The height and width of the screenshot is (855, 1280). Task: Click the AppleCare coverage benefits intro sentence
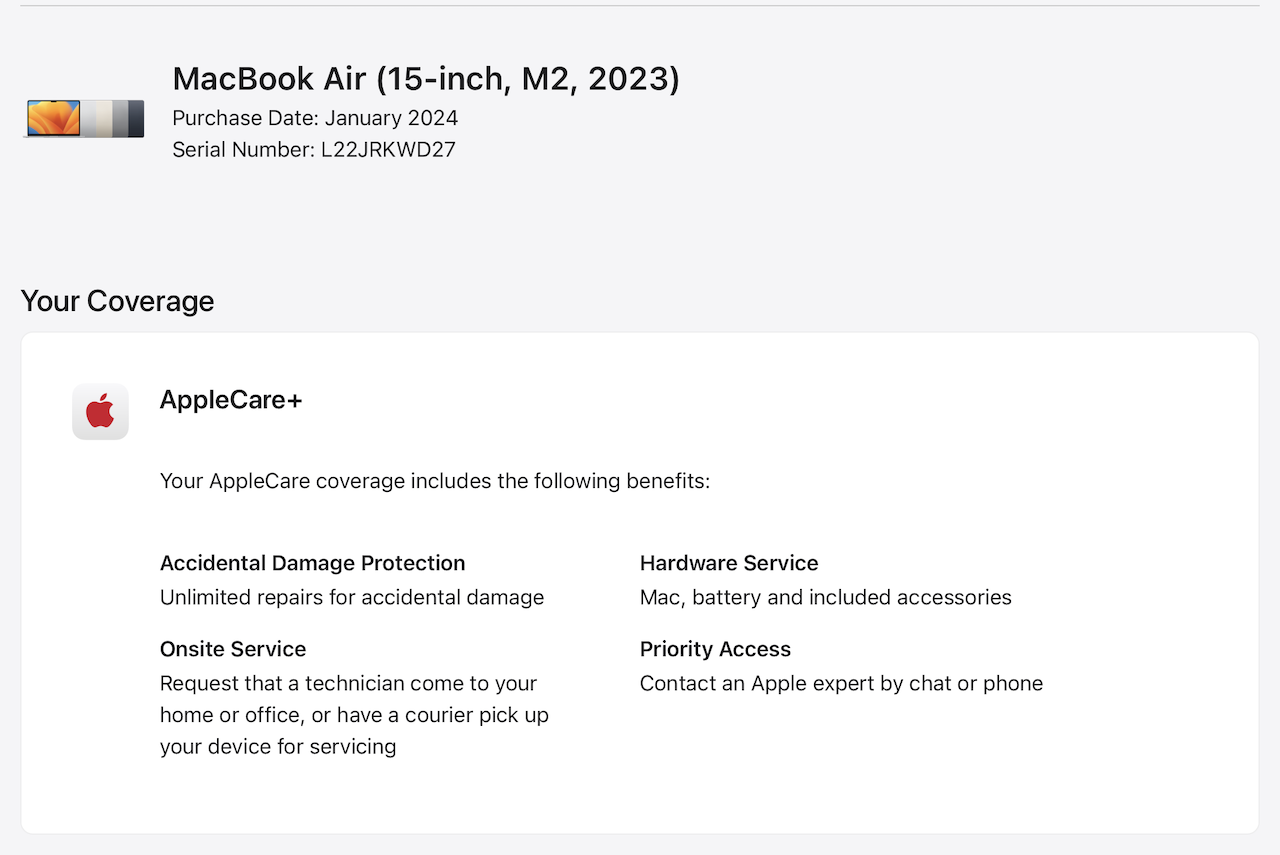pyautogui.click(x=435, y=481)
